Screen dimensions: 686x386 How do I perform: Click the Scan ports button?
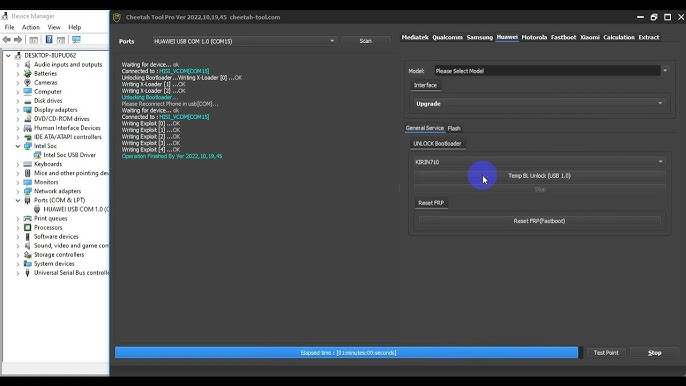(366, 41)
